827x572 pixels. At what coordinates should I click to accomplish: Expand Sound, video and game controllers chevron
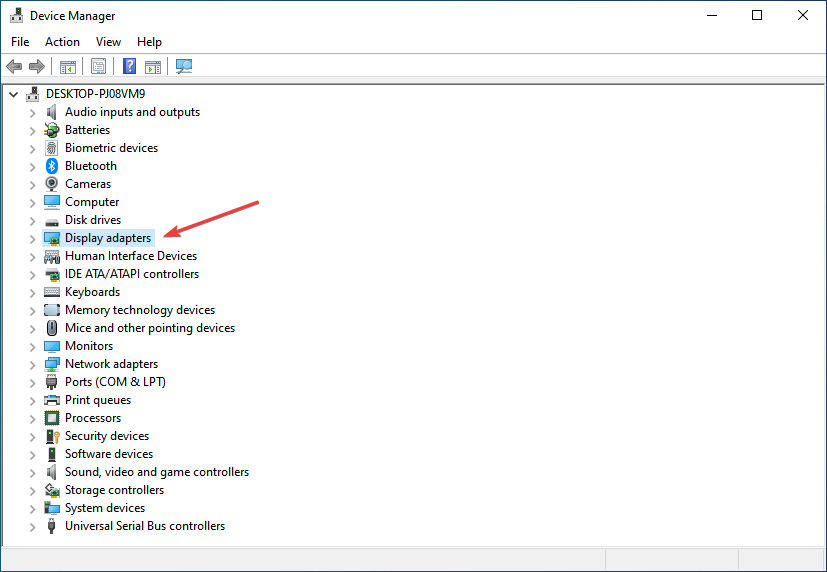tap(33, 473)
